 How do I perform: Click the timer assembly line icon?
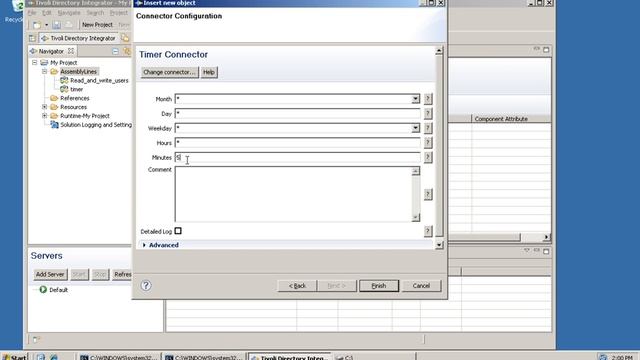64,89
